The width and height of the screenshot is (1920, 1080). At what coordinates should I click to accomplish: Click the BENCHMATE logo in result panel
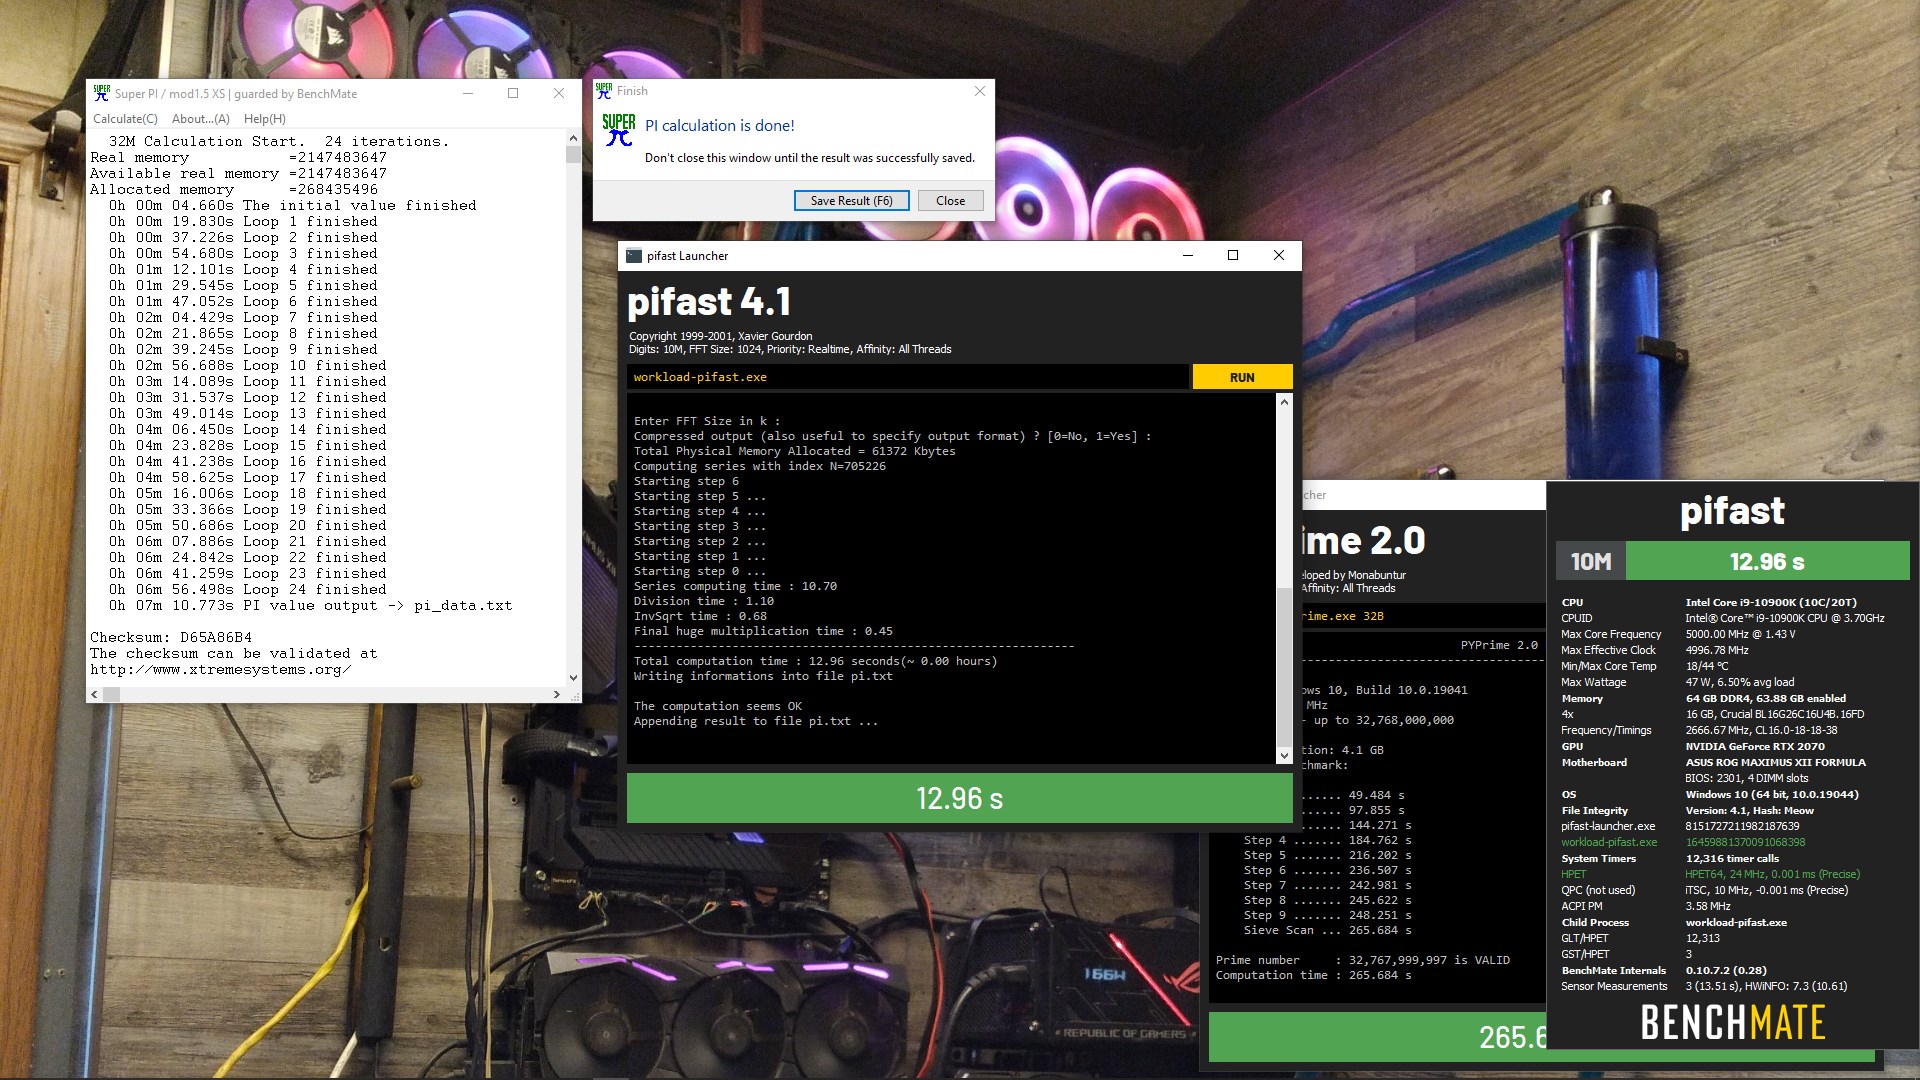[x=1732, y=1022]
